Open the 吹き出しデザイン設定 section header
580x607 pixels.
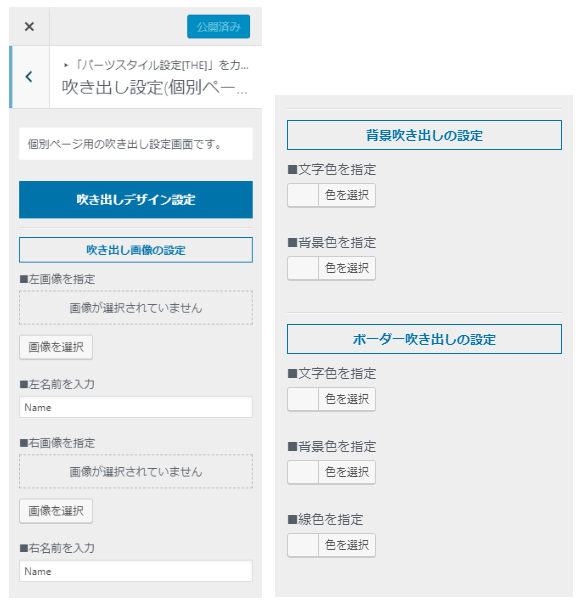[x=136, y=200]
